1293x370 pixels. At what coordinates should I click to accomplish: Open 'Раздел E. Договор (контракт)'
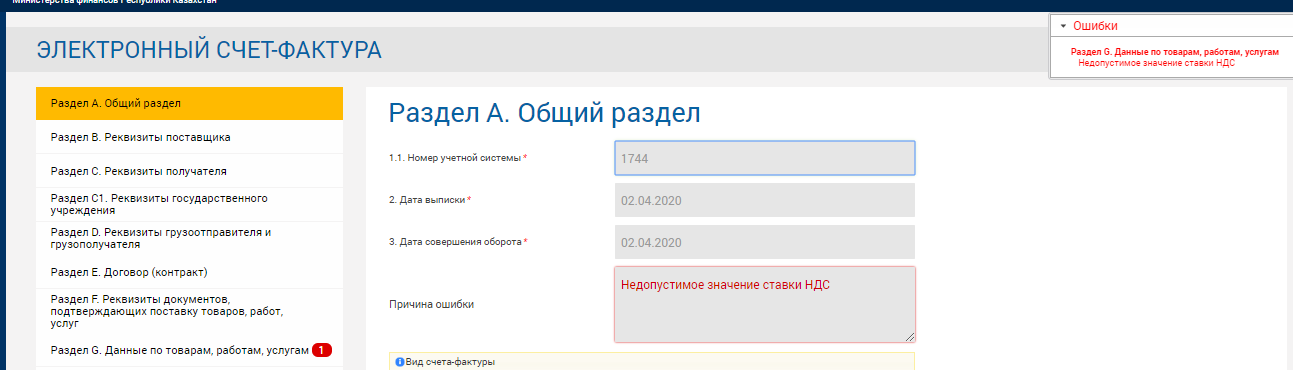point(189,272)
